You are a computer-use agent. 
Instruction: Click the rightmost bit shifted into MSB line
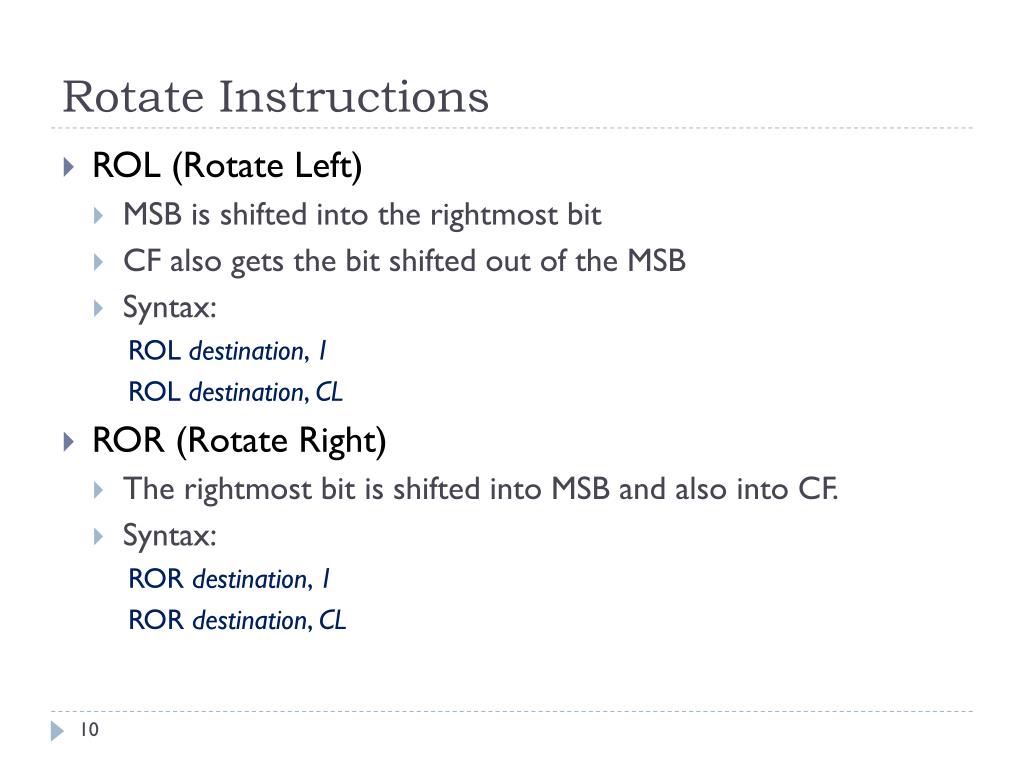[x=480, y=490]
